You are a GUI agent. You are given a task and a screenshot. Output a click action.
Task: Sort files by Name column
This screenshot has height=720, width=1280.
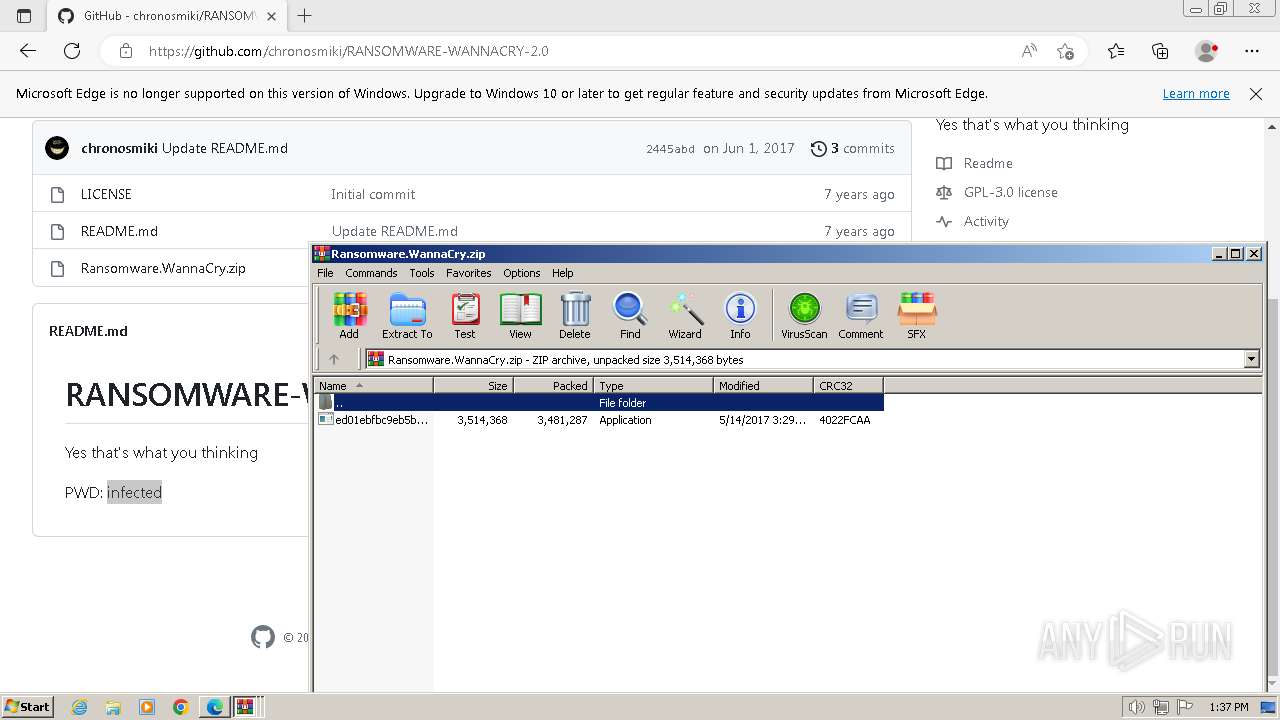tap(374, 385)
